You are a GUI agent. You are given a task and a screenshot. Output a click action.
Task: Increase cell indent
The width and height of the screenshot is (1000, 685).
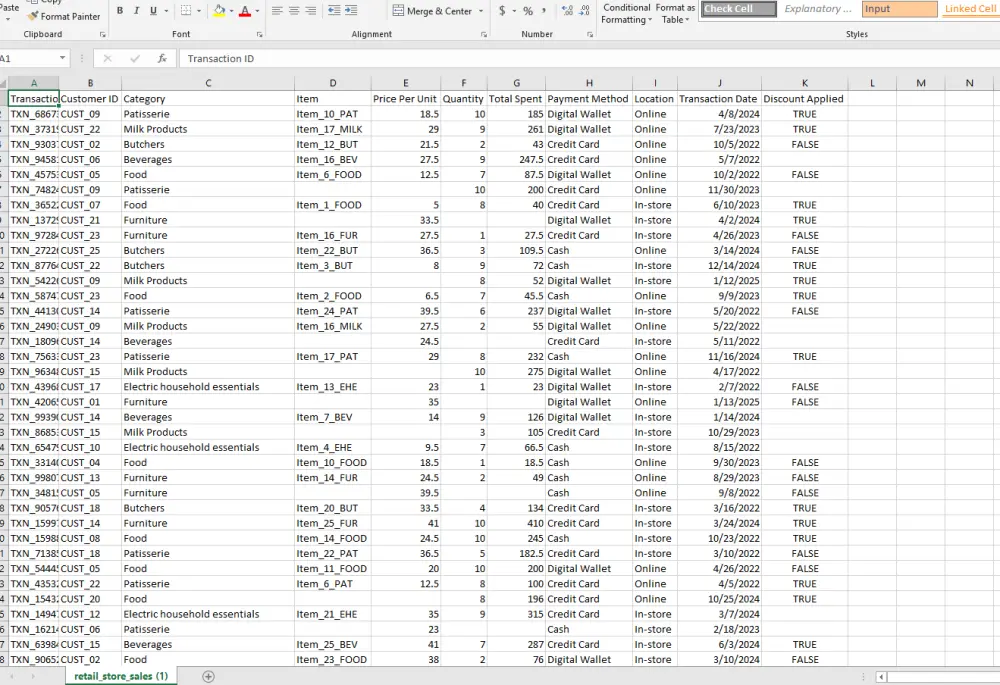351,11
